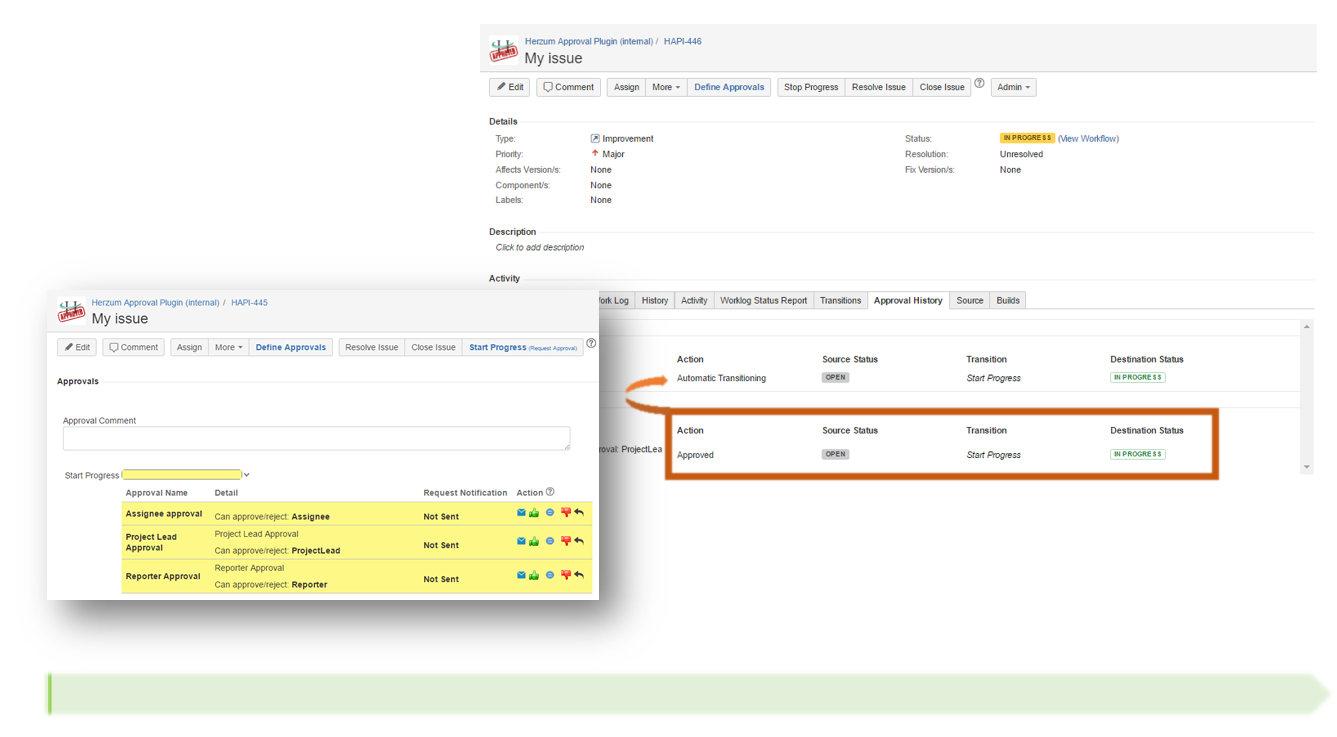
Task: Click Resolve Issue in HAPI-446 window
Action: point(879,87)
